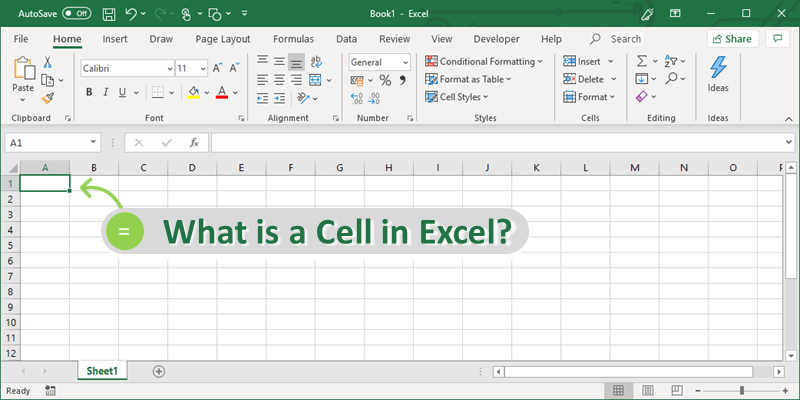
Task: Switch to the Data tab
Action: pyautogui.click(x=346, y=39)
